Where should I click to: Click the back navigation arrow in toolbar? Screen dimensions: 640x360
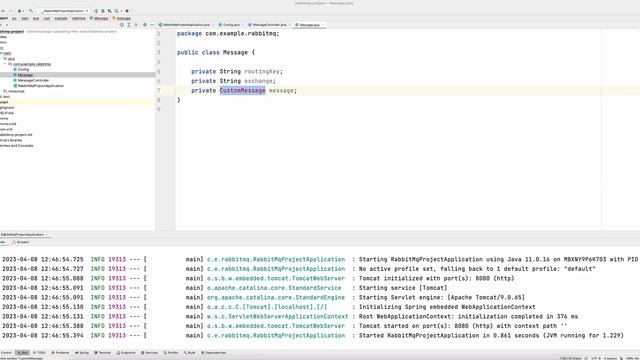[x=3, y=11]
